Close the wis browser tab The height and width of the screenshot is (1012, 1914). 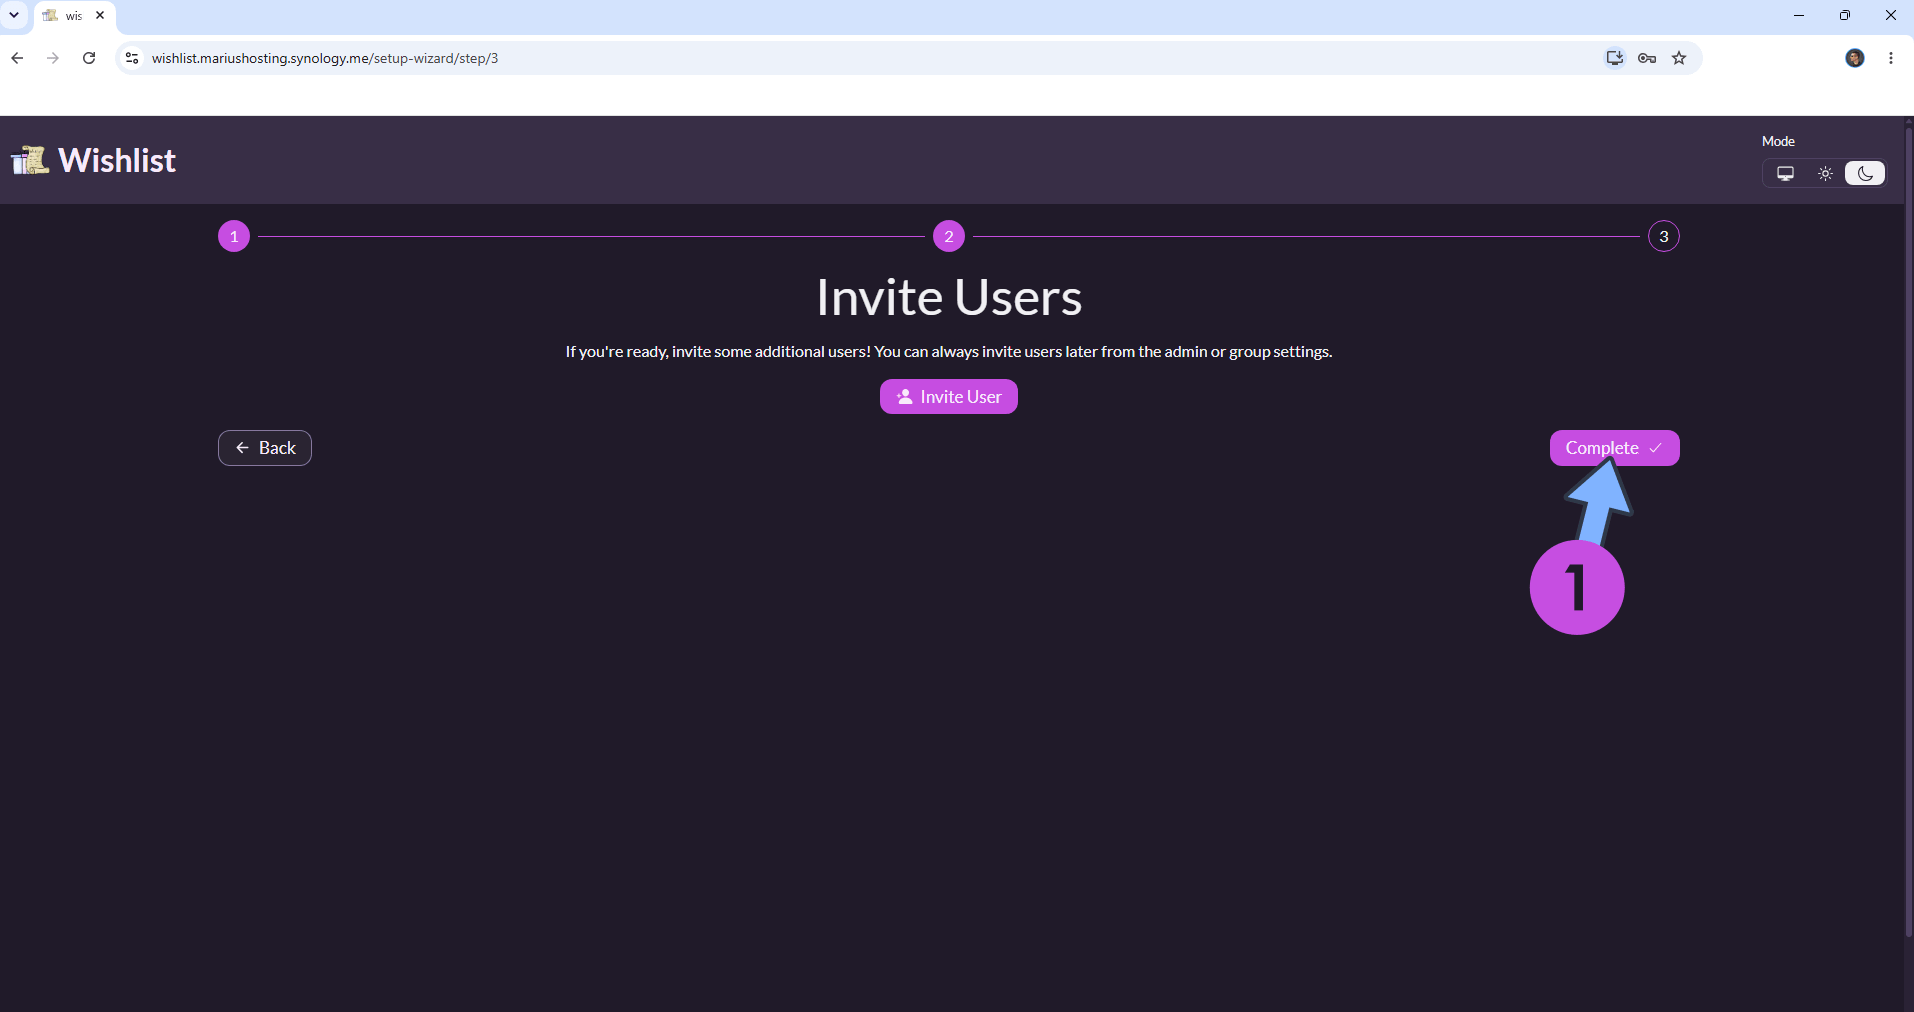point(100,15)
